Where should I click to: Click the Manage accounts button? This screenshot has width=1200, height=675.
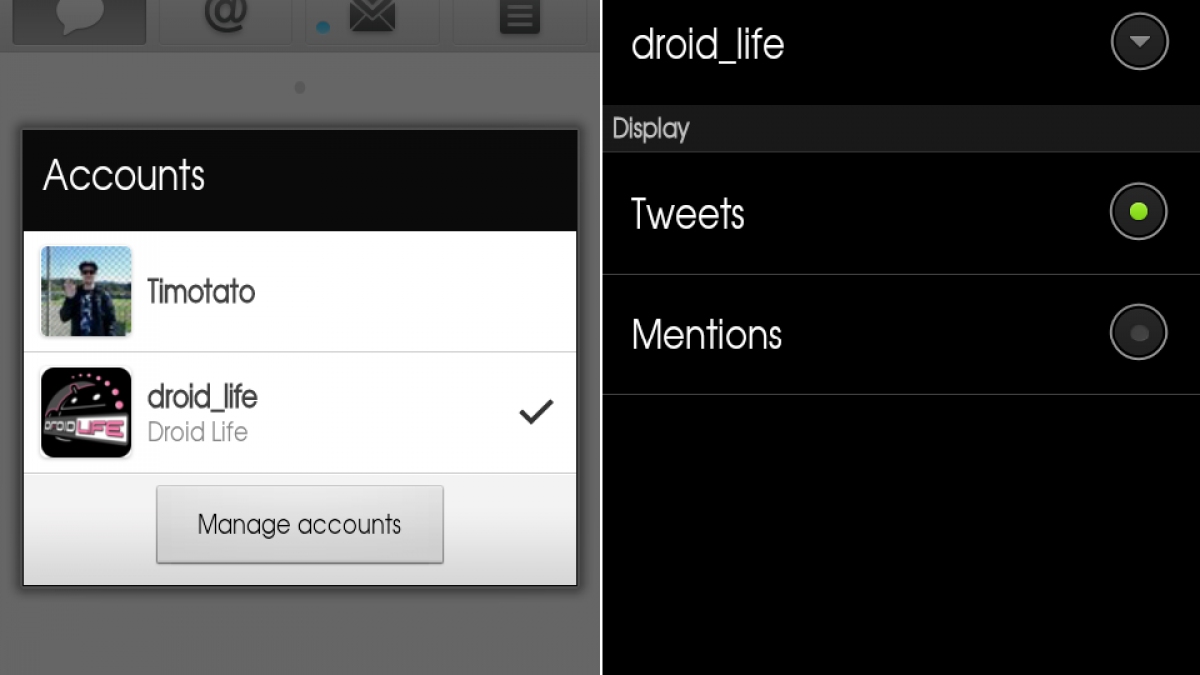point(300,525)
